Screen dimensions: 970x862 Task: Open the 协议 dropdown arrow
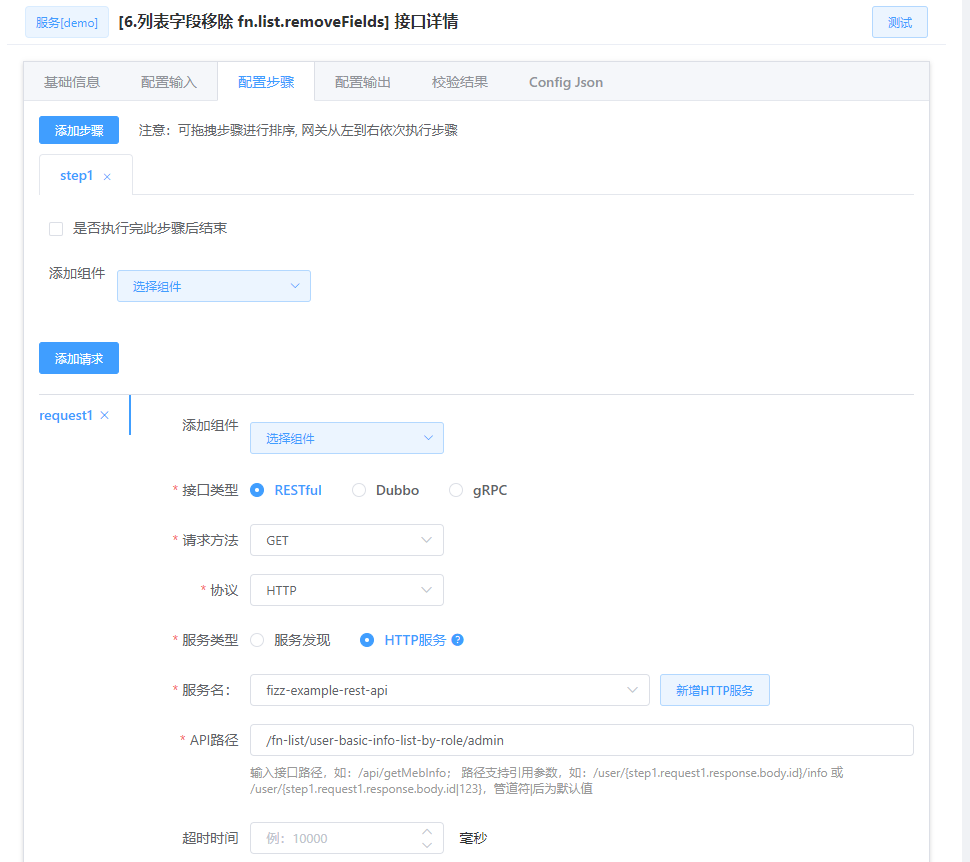click(x=428, y=590)
